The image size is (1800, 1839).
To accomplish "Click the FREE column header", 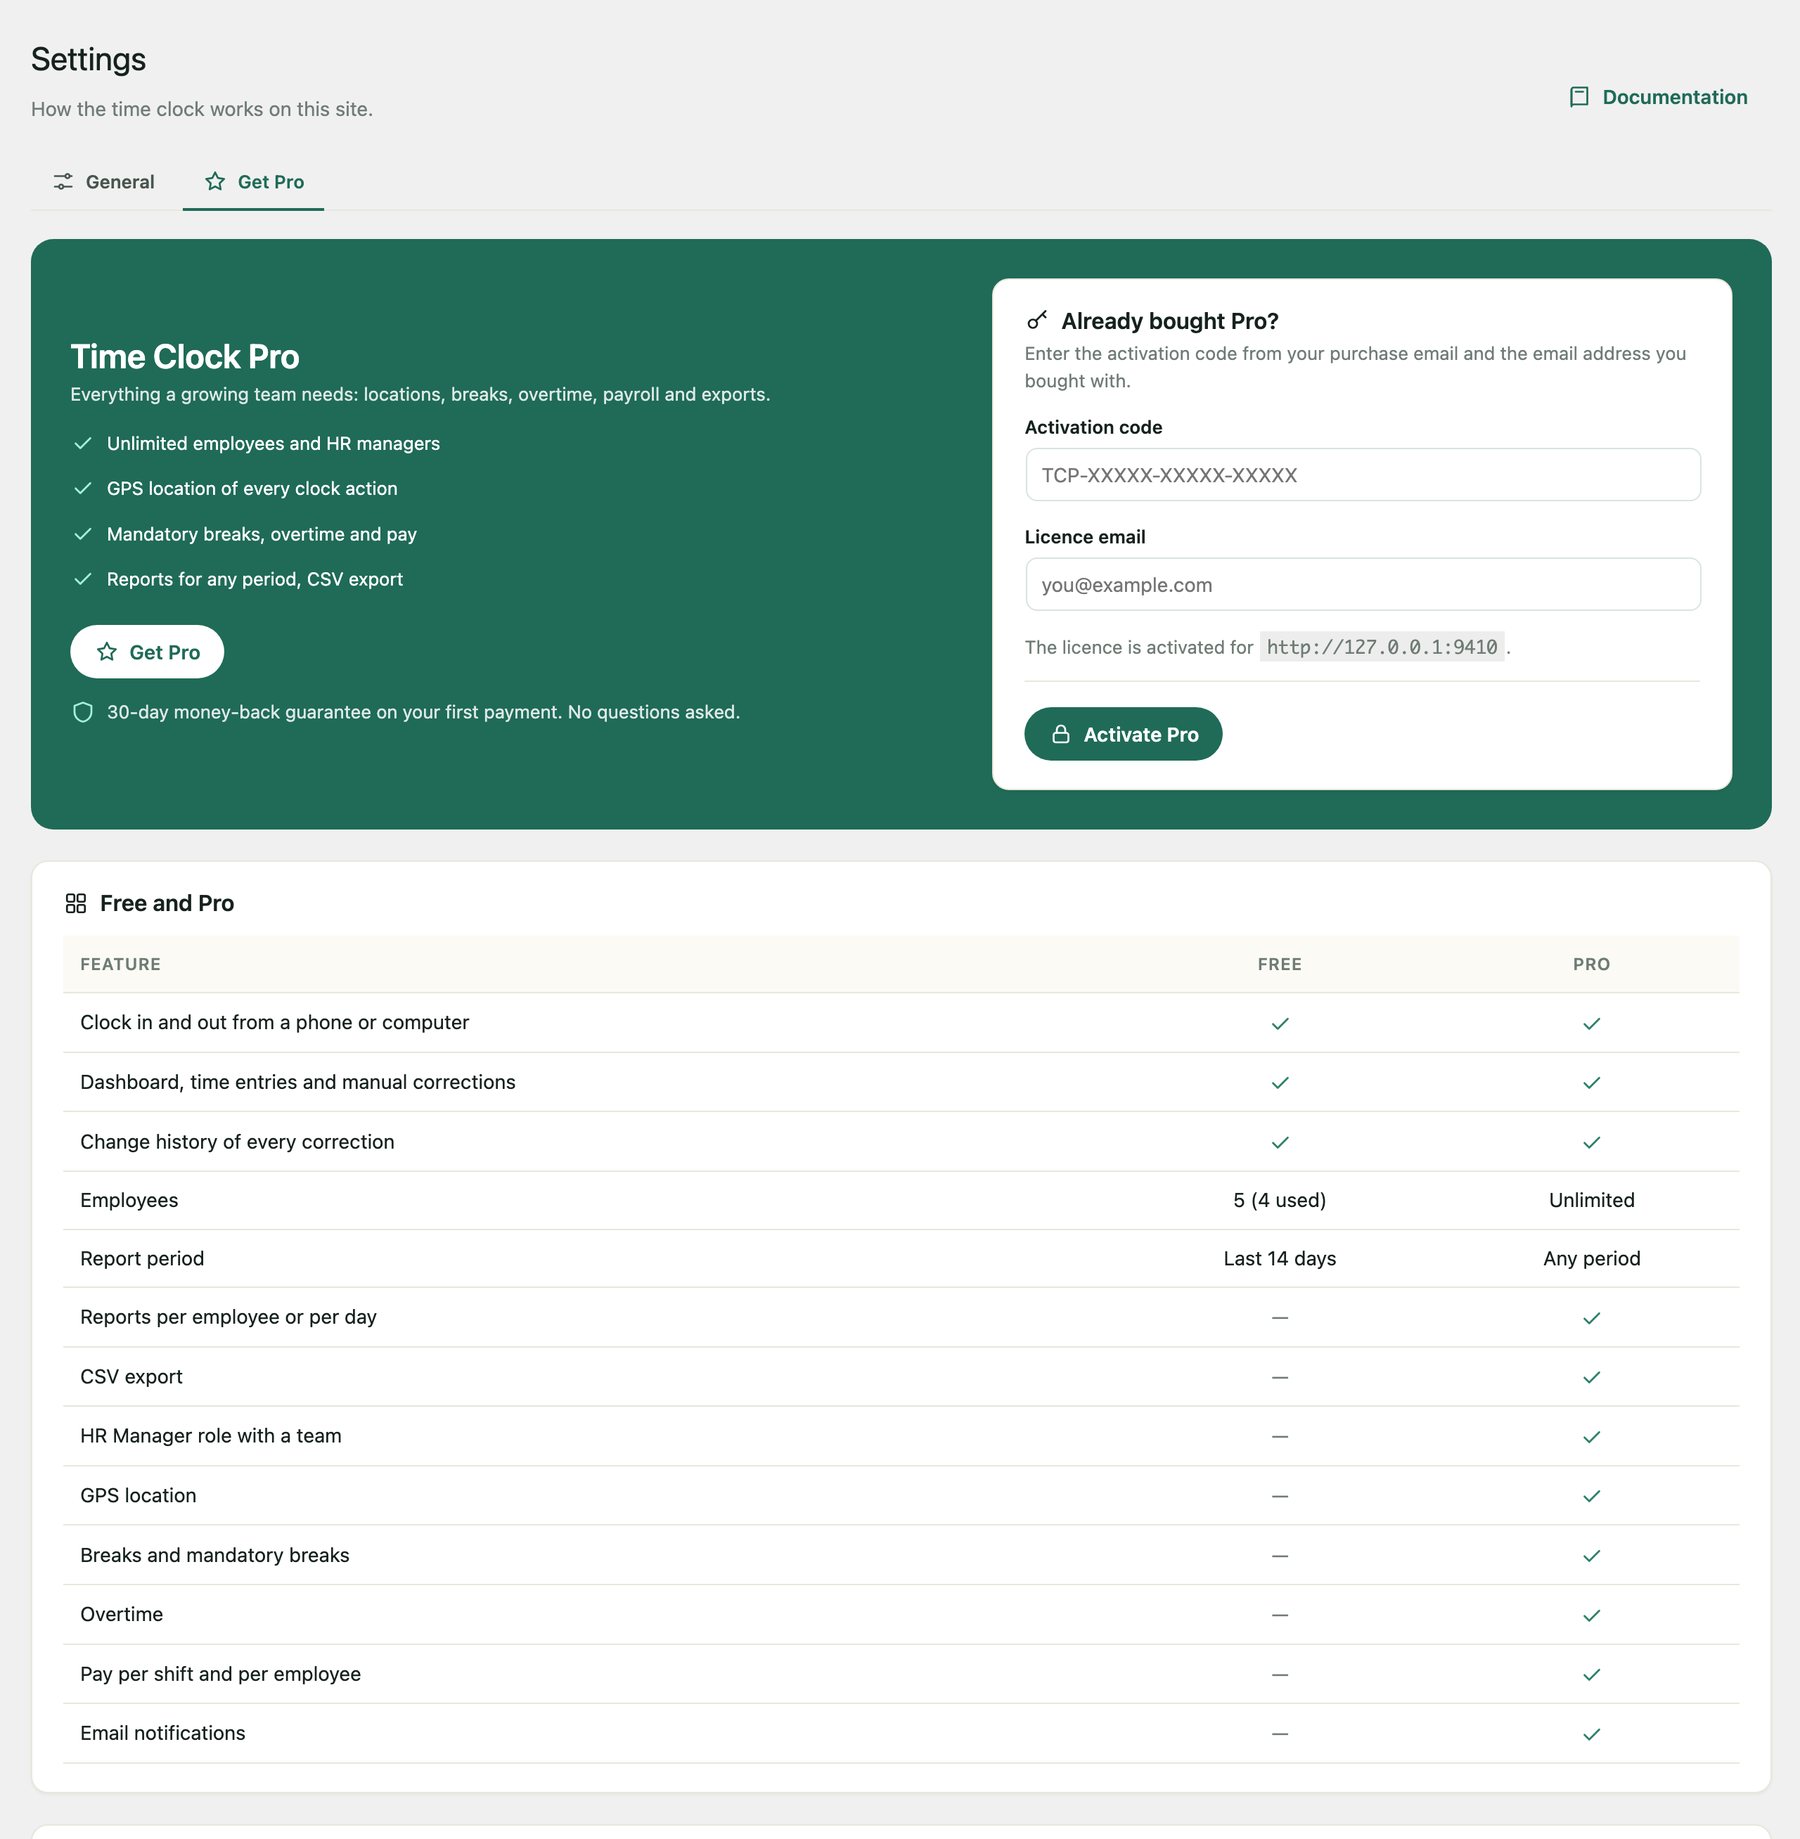I will tap(1280, 964).
